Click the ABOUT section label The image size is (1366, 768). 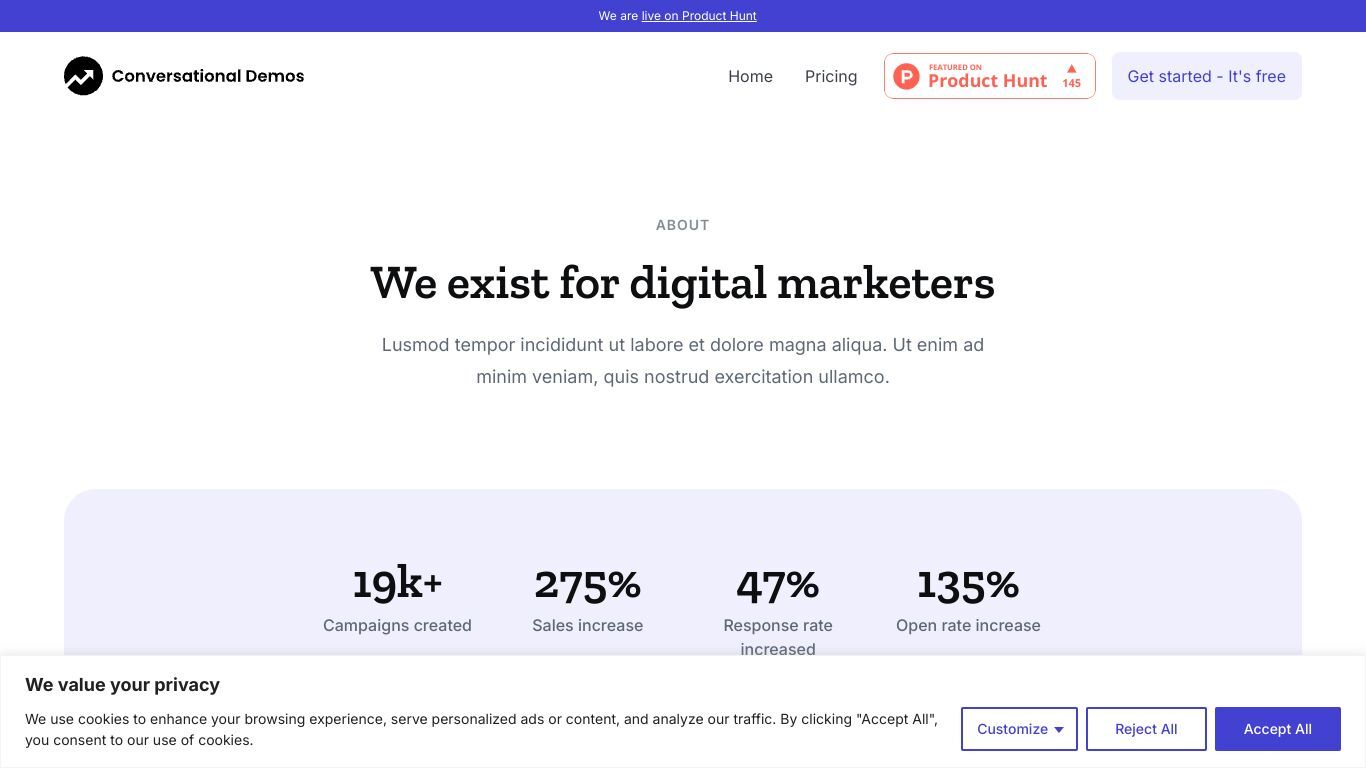[683, 225]
